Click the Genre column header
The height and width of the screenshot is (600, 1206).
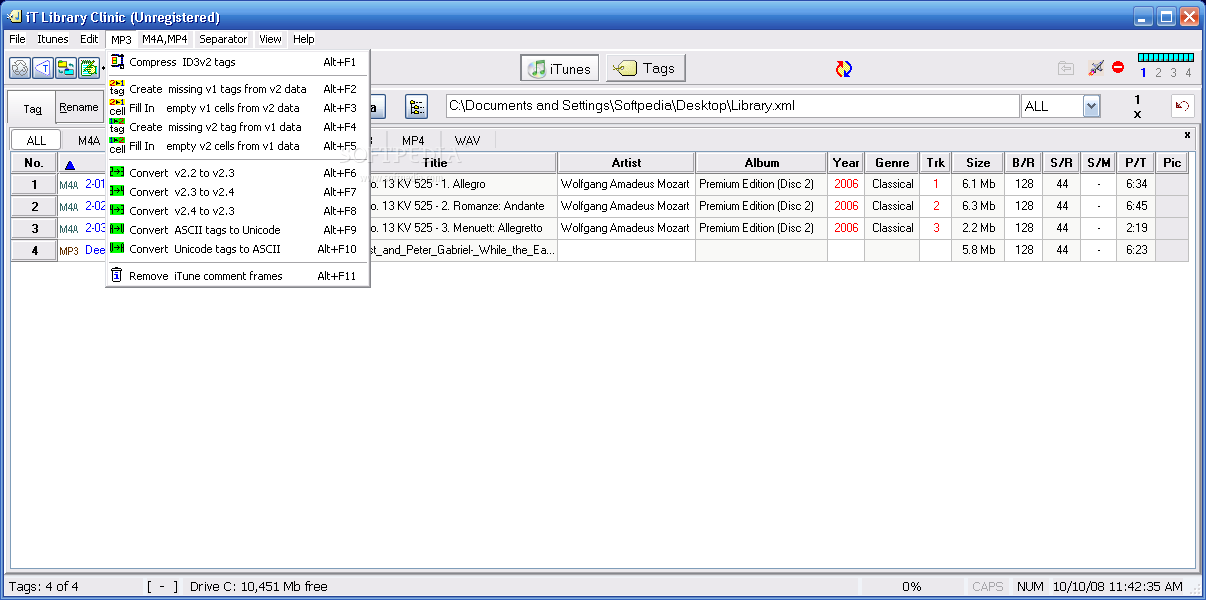click(x=892, y=163)
